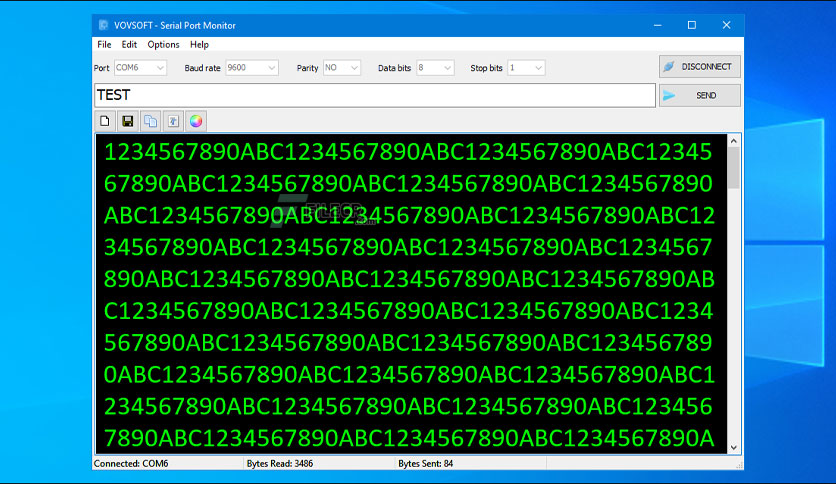Click the 'Stop bits' label
This screenshot has width=836, height=484.
[486, 68]
